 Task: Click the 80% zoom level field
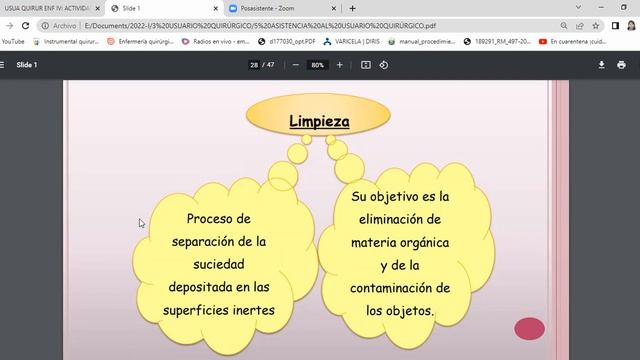point(318,65)
